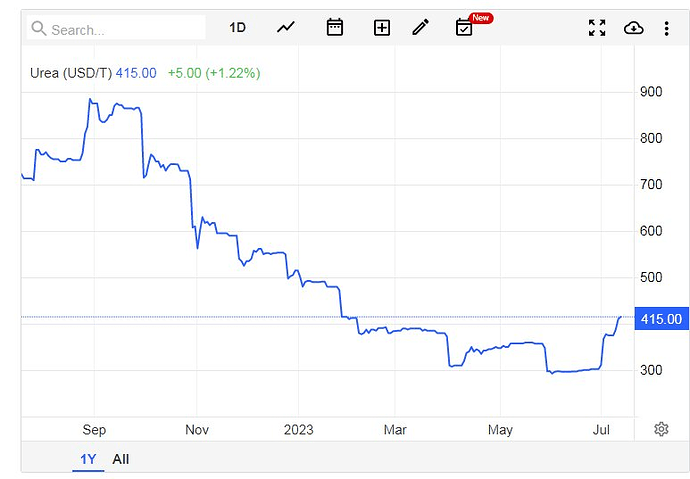
Task: Click the add comparison plus icon
Action: coord(382,28)
